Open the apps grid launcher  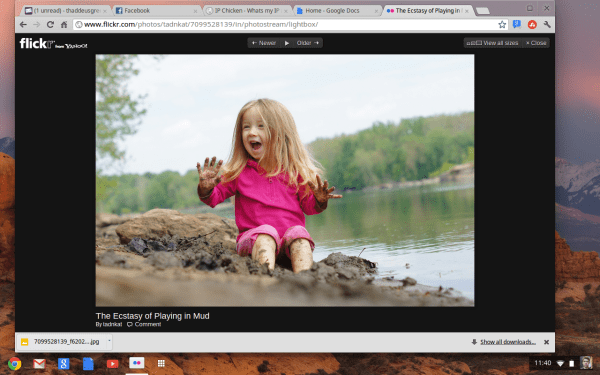pyautogui.click(x=161, y=364)
